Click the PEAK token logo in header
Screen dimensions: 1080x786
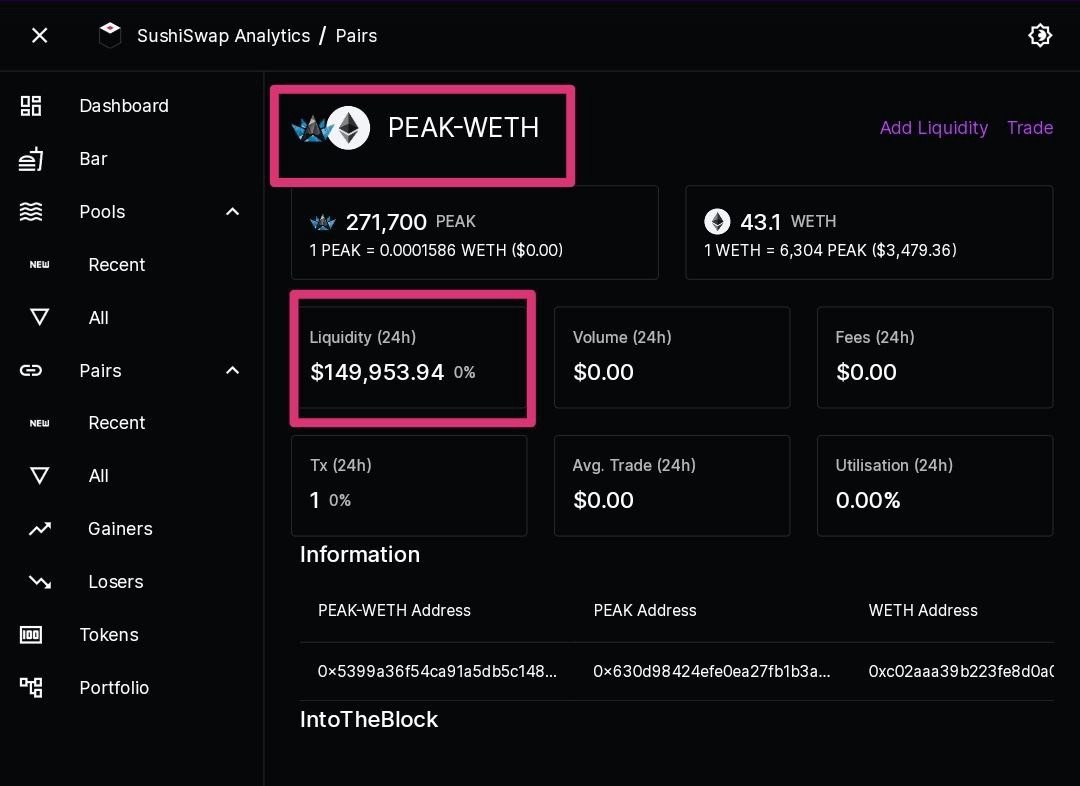point(310,128)
